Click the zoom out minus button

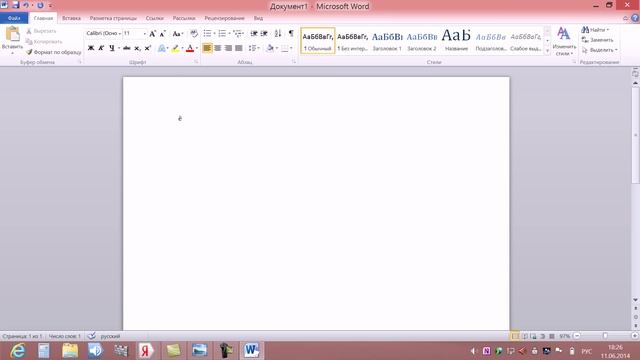click(x=577, y=336)
